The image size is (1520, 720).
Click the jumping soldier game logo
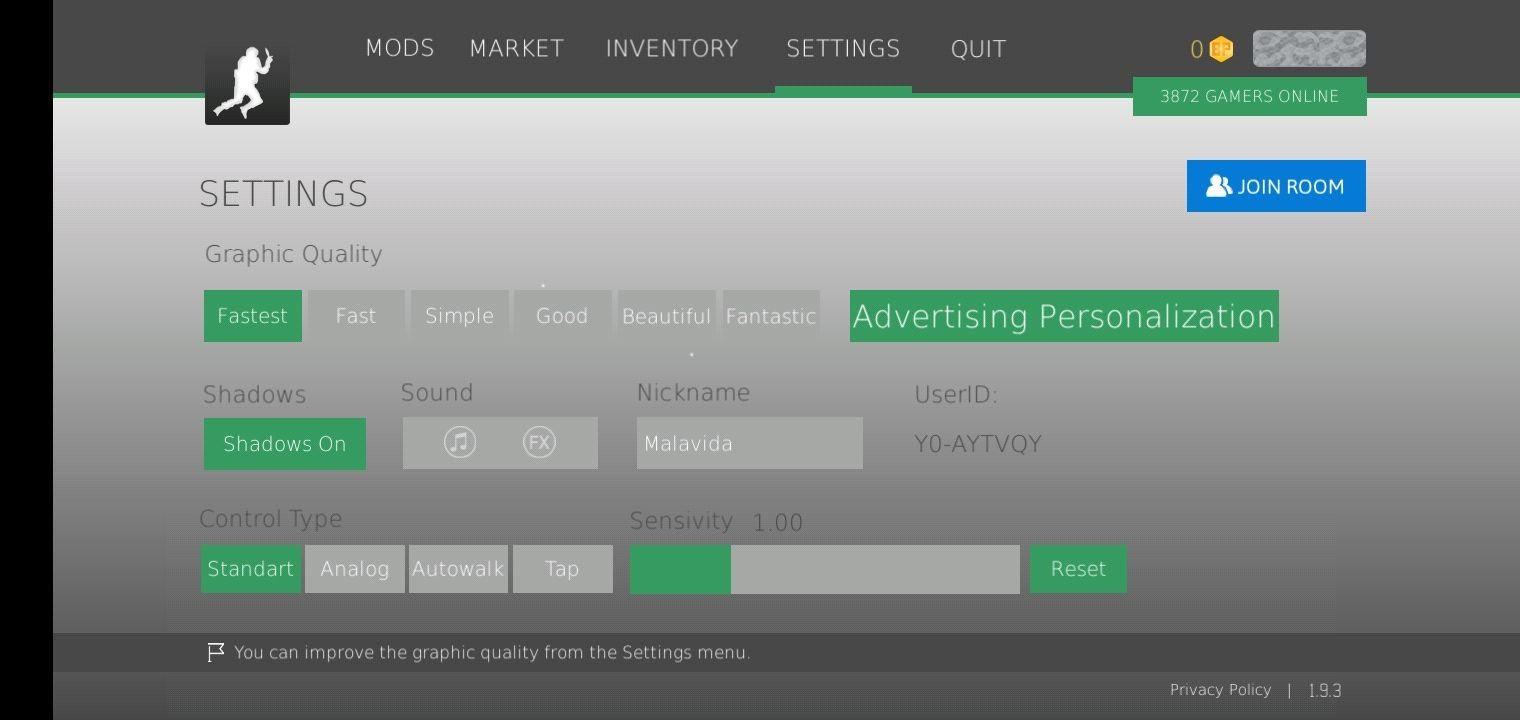pyautogui.click(x=247, y=85)
